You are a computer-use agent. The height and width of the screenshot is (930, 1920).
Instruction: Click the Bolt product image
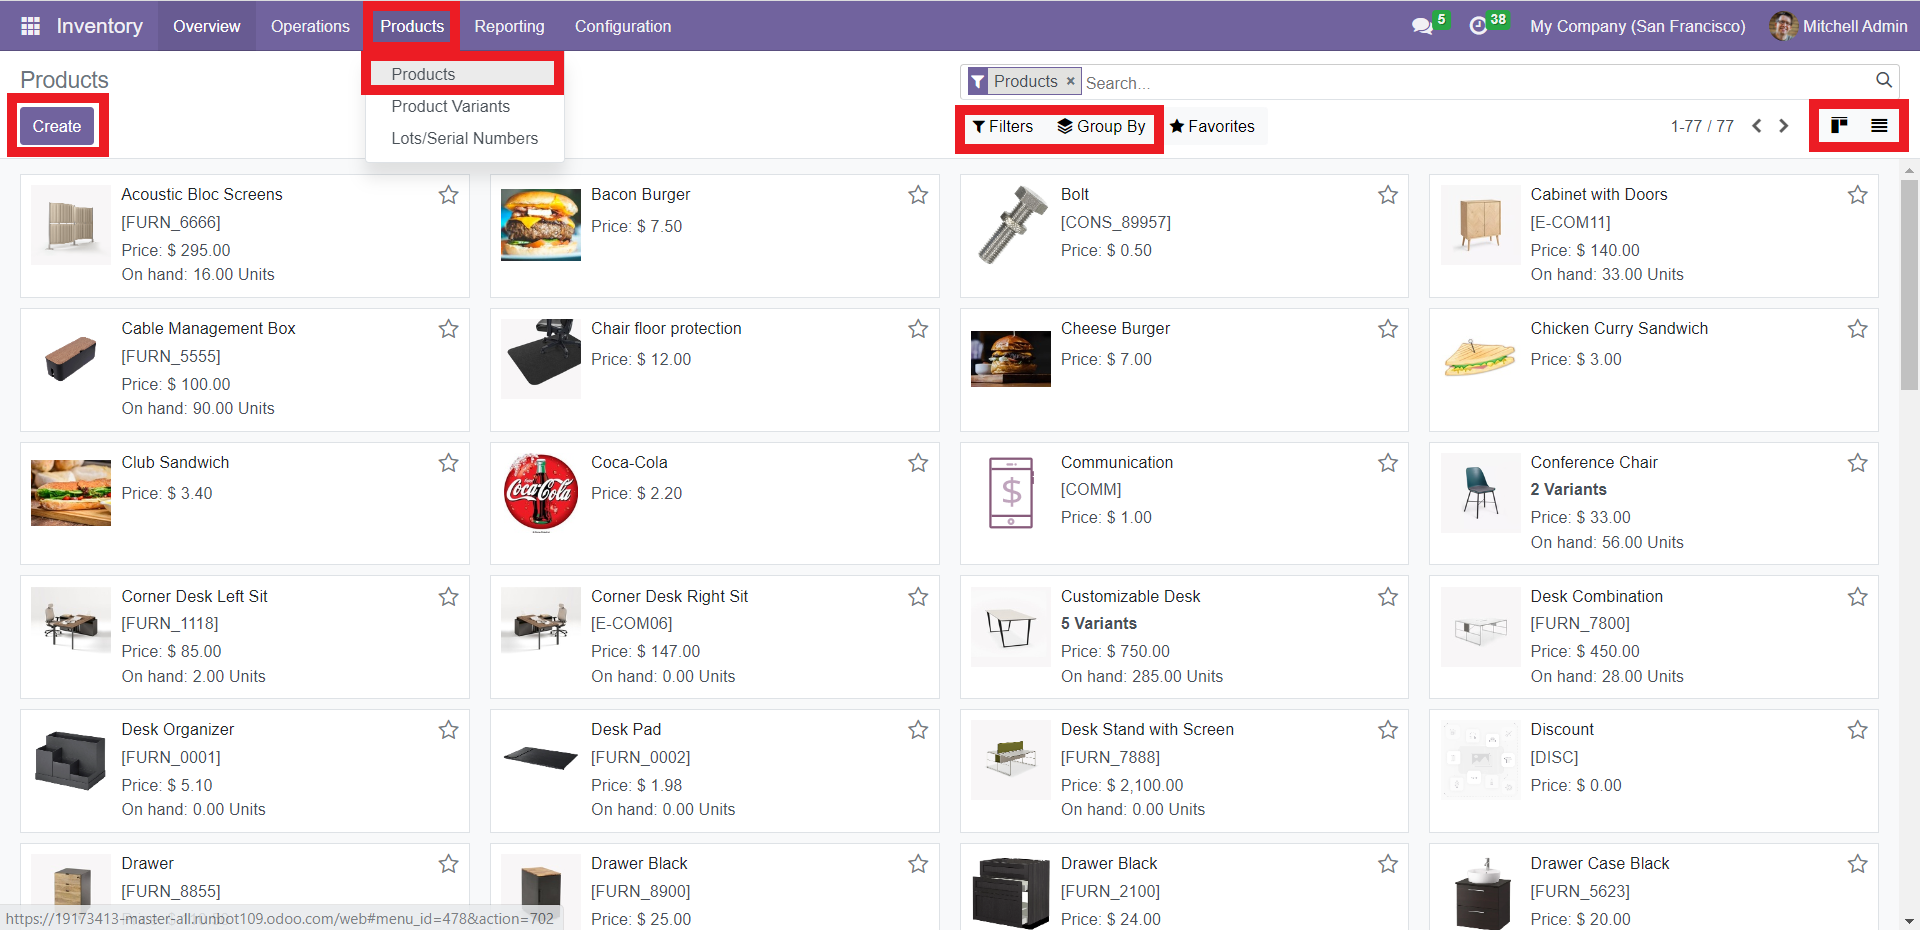(1011, 225)
